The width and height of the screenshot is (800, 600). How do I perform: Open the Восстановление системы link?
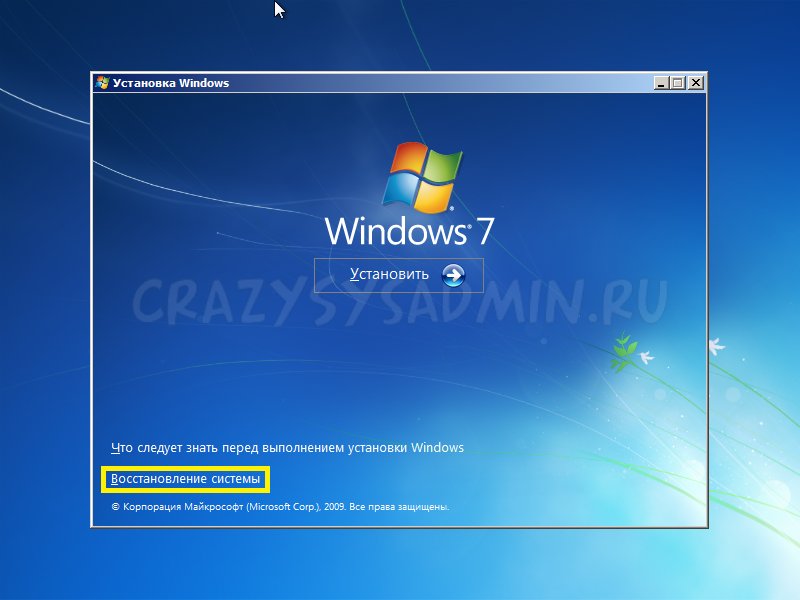tap(185, 480)
